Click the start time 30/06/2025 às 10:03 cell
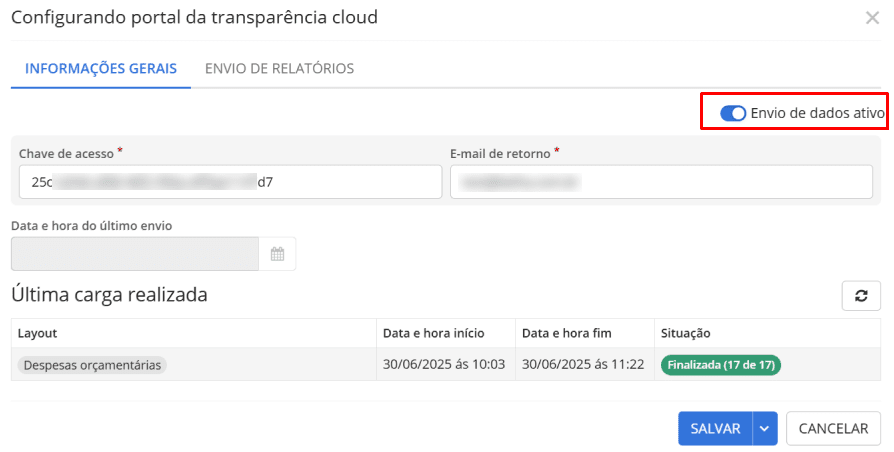This screenshot has height=452, width=894. [x=444, y=365]
